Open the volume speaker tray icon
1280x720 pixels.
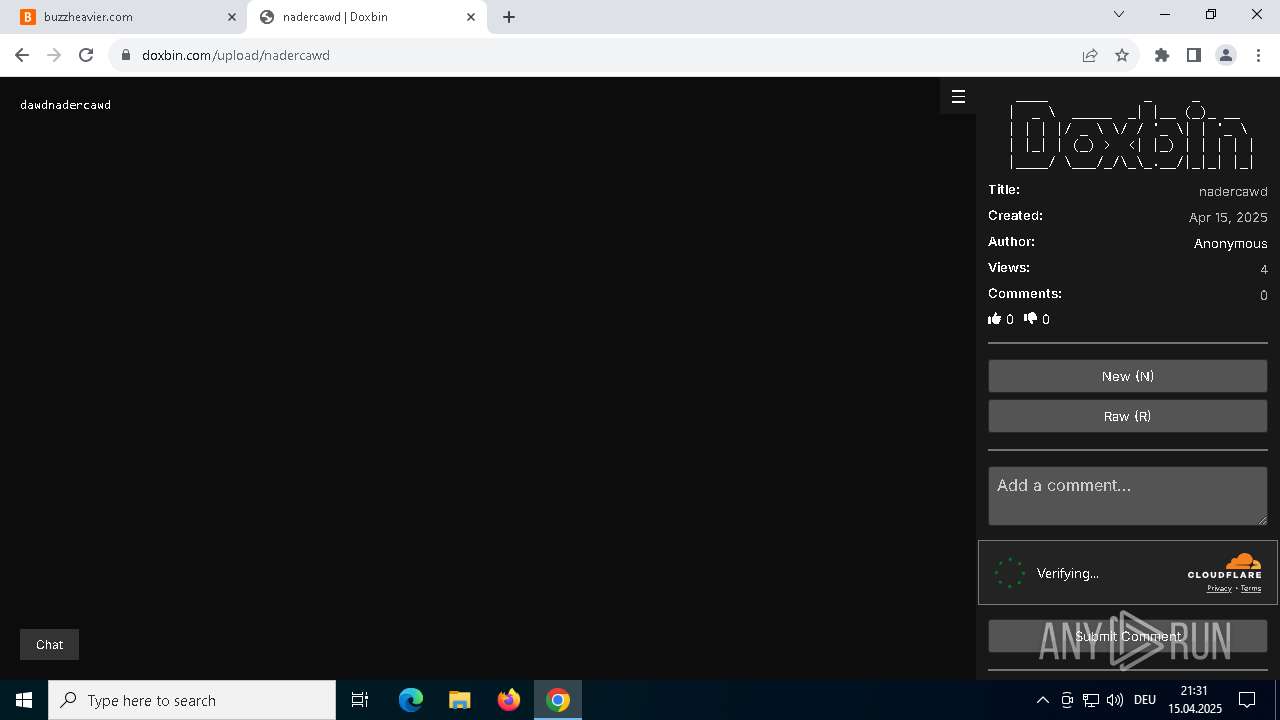tap(1115, 700)
